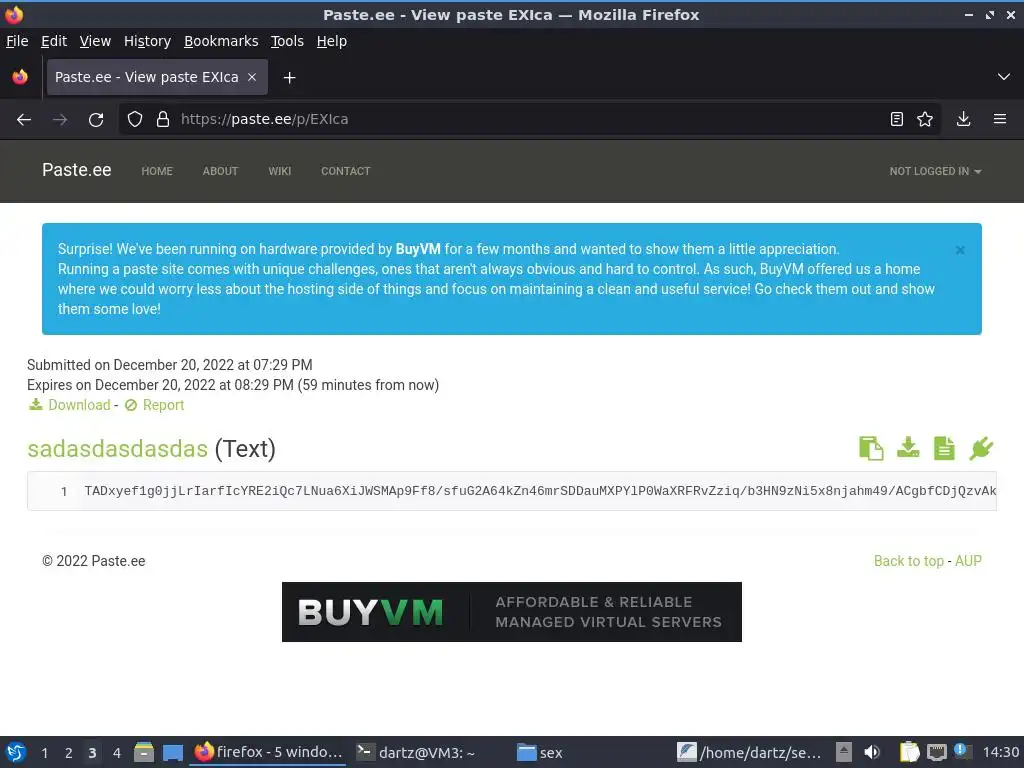Open the Firefox downloads panel
This screenshot has width=1024, height=768.
click(x=963, y=120)
